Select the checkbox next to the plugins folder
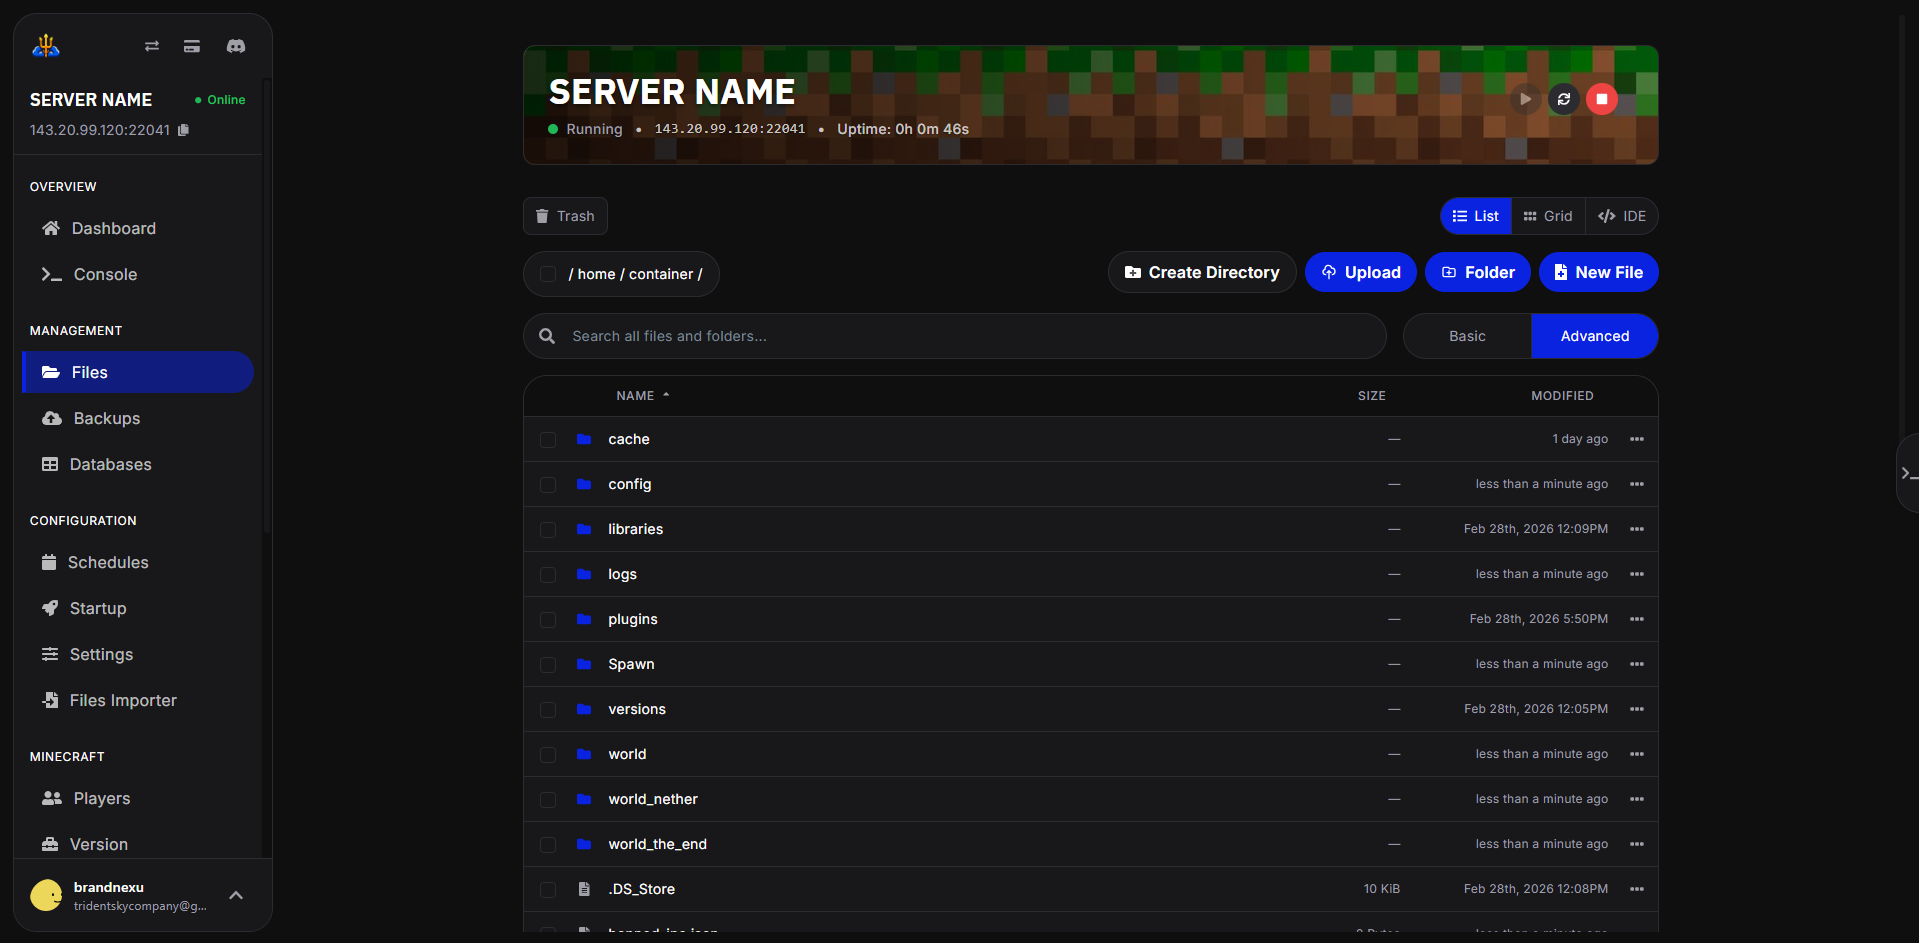1919x943 pixels. (x=548, y=619)
